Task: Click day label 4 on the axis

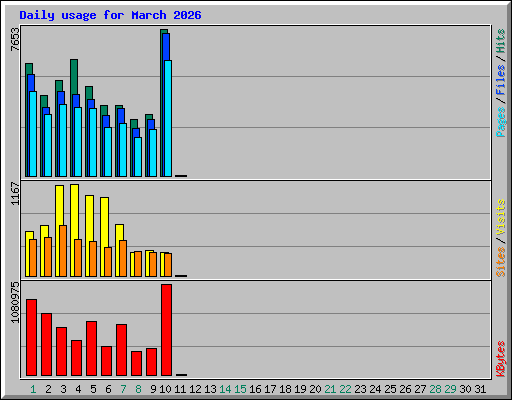Action: 78,389
